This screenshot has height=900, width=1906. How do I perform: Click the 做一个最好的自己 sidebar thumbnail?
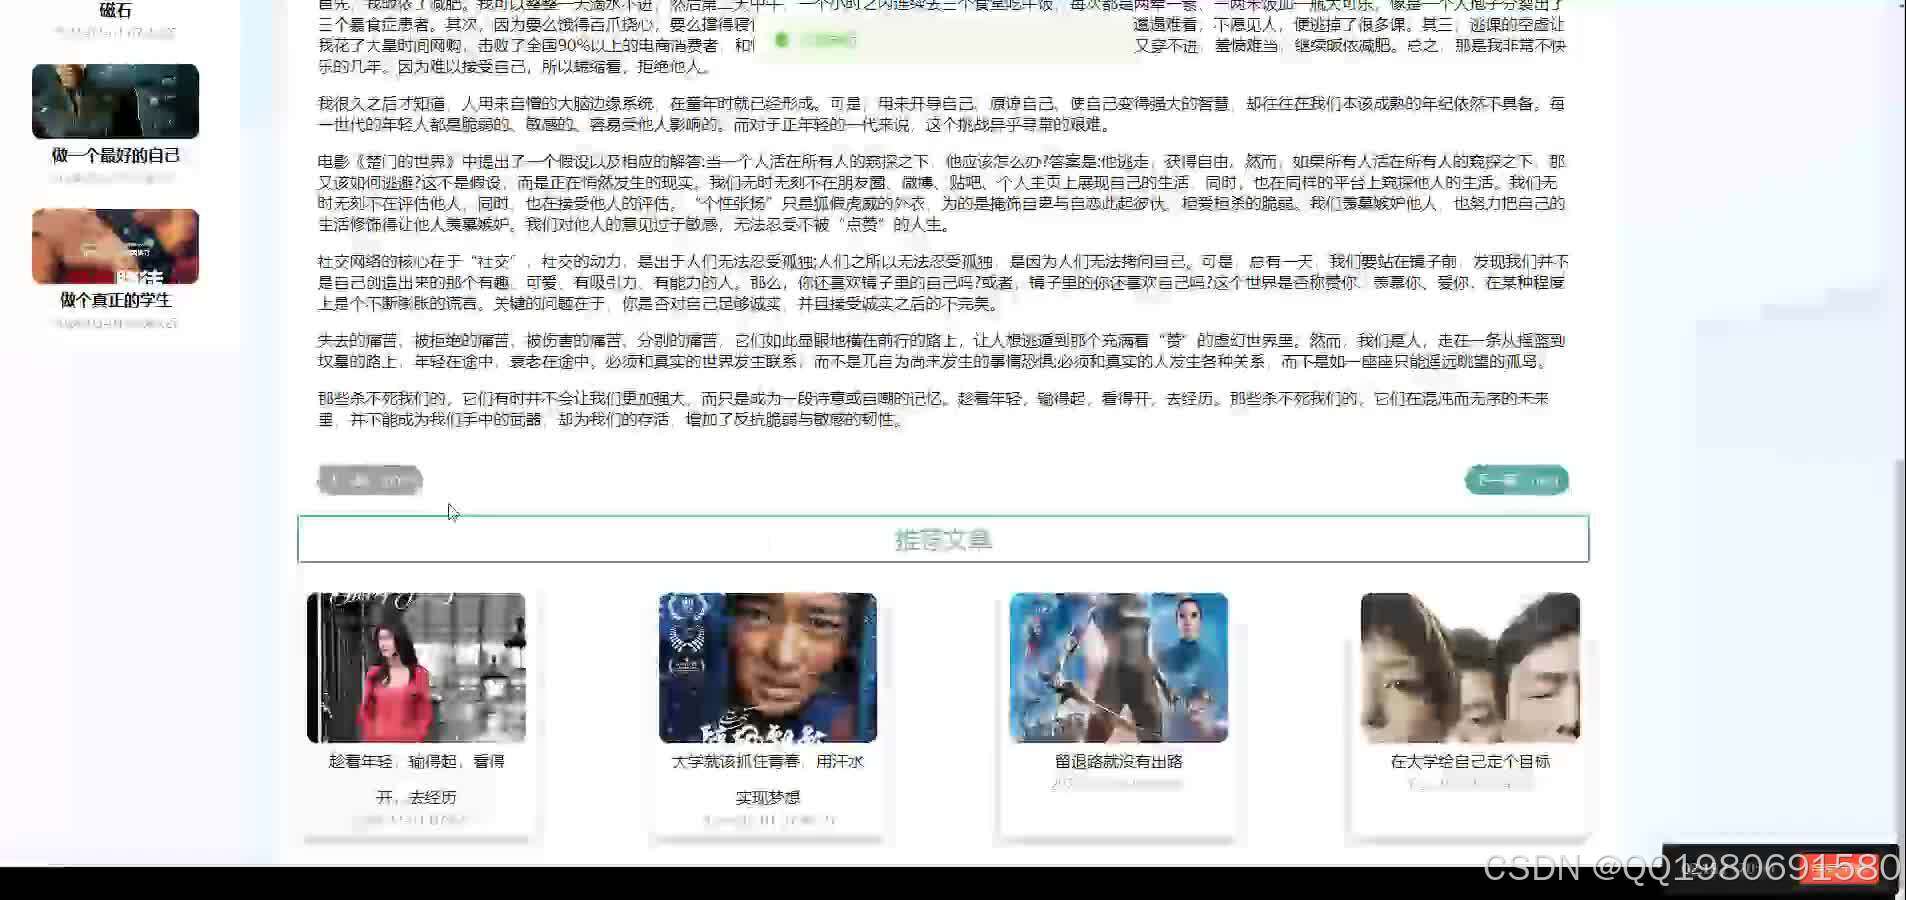click(114, 100)
